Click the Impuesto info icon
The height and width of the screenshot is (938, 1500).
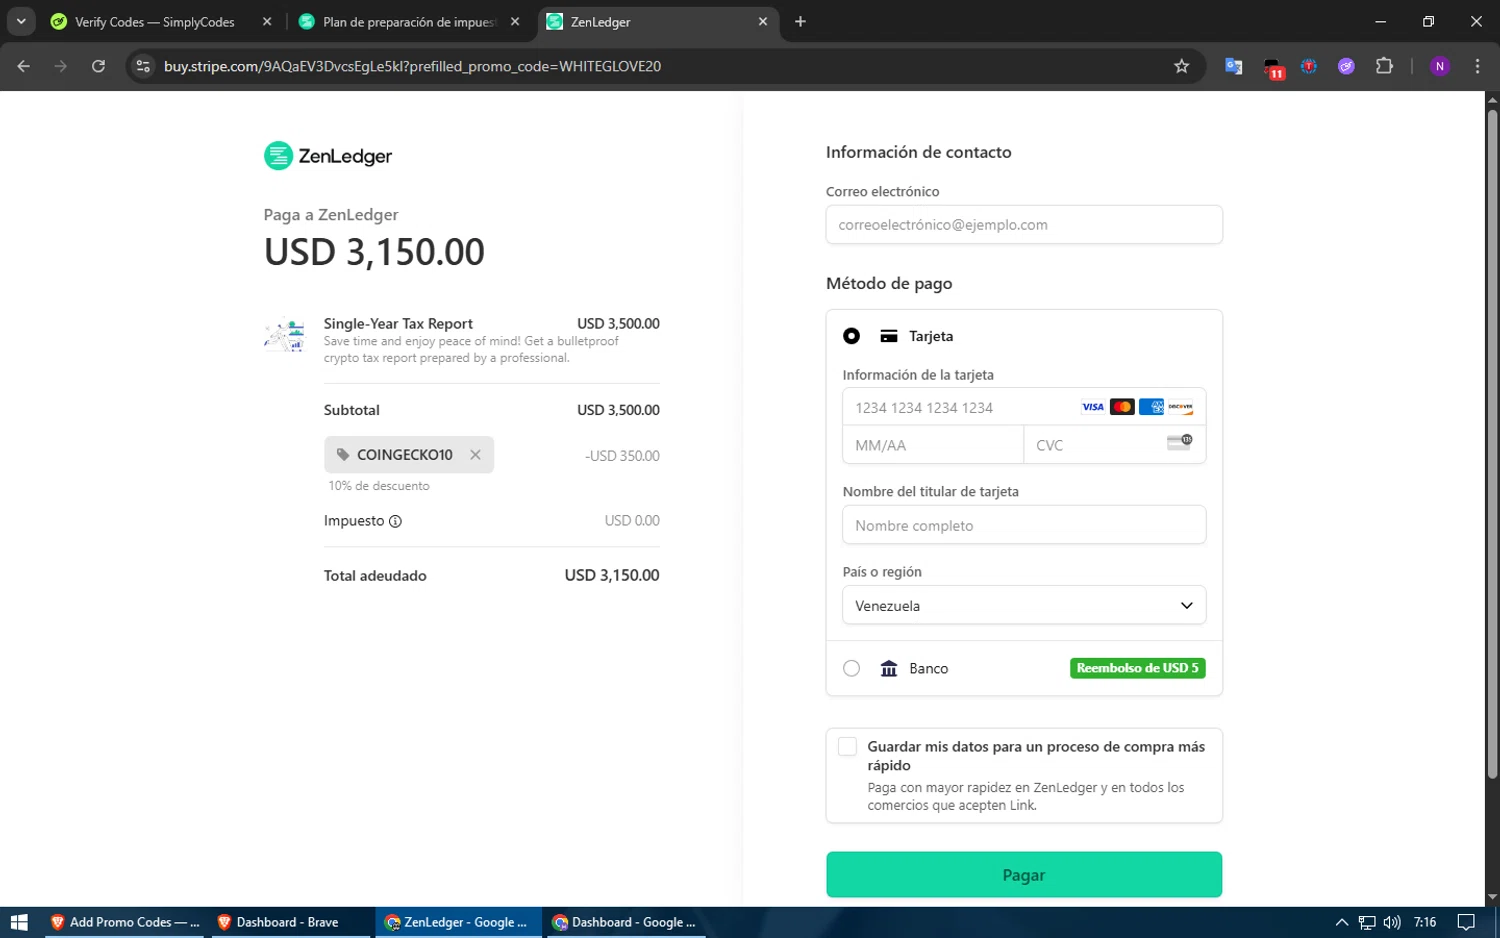click(395, 521)
